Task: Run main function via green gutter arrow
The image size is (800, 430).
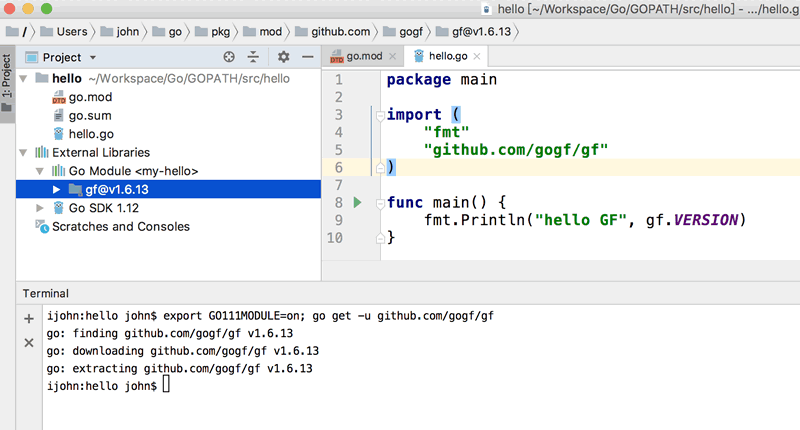Action: click(x=358, y=202)
